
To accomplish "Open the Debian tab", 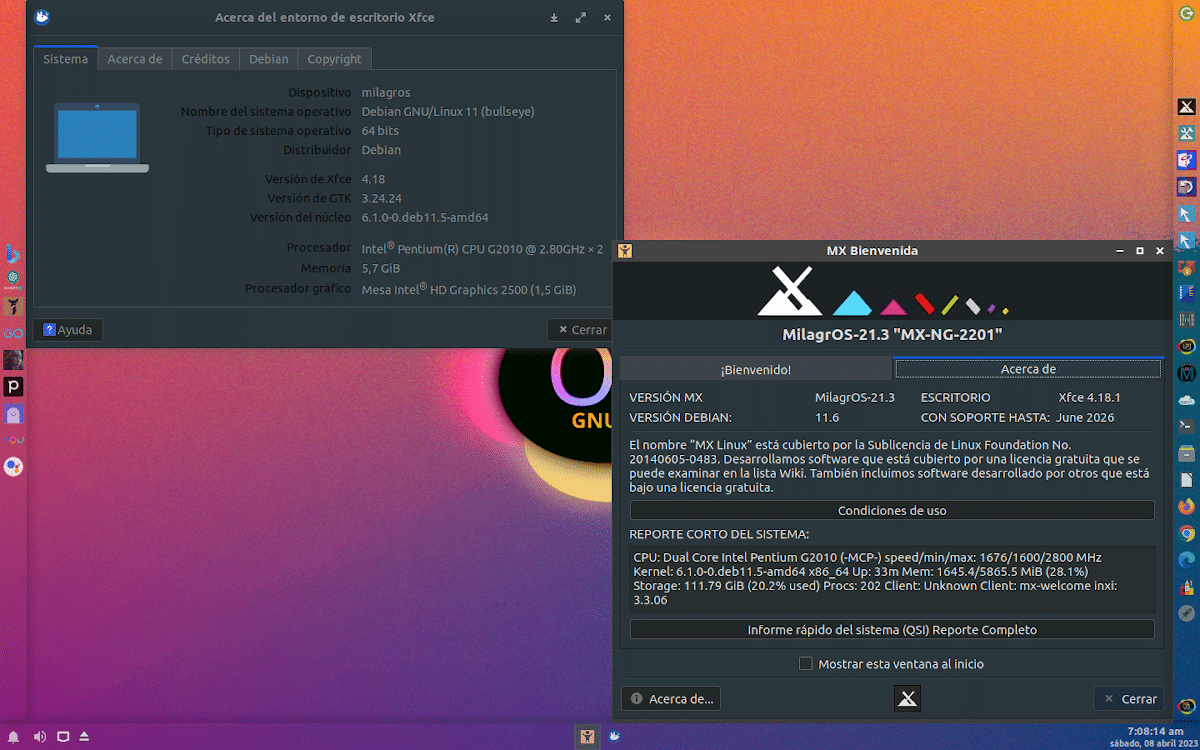I will coord(269,59).
